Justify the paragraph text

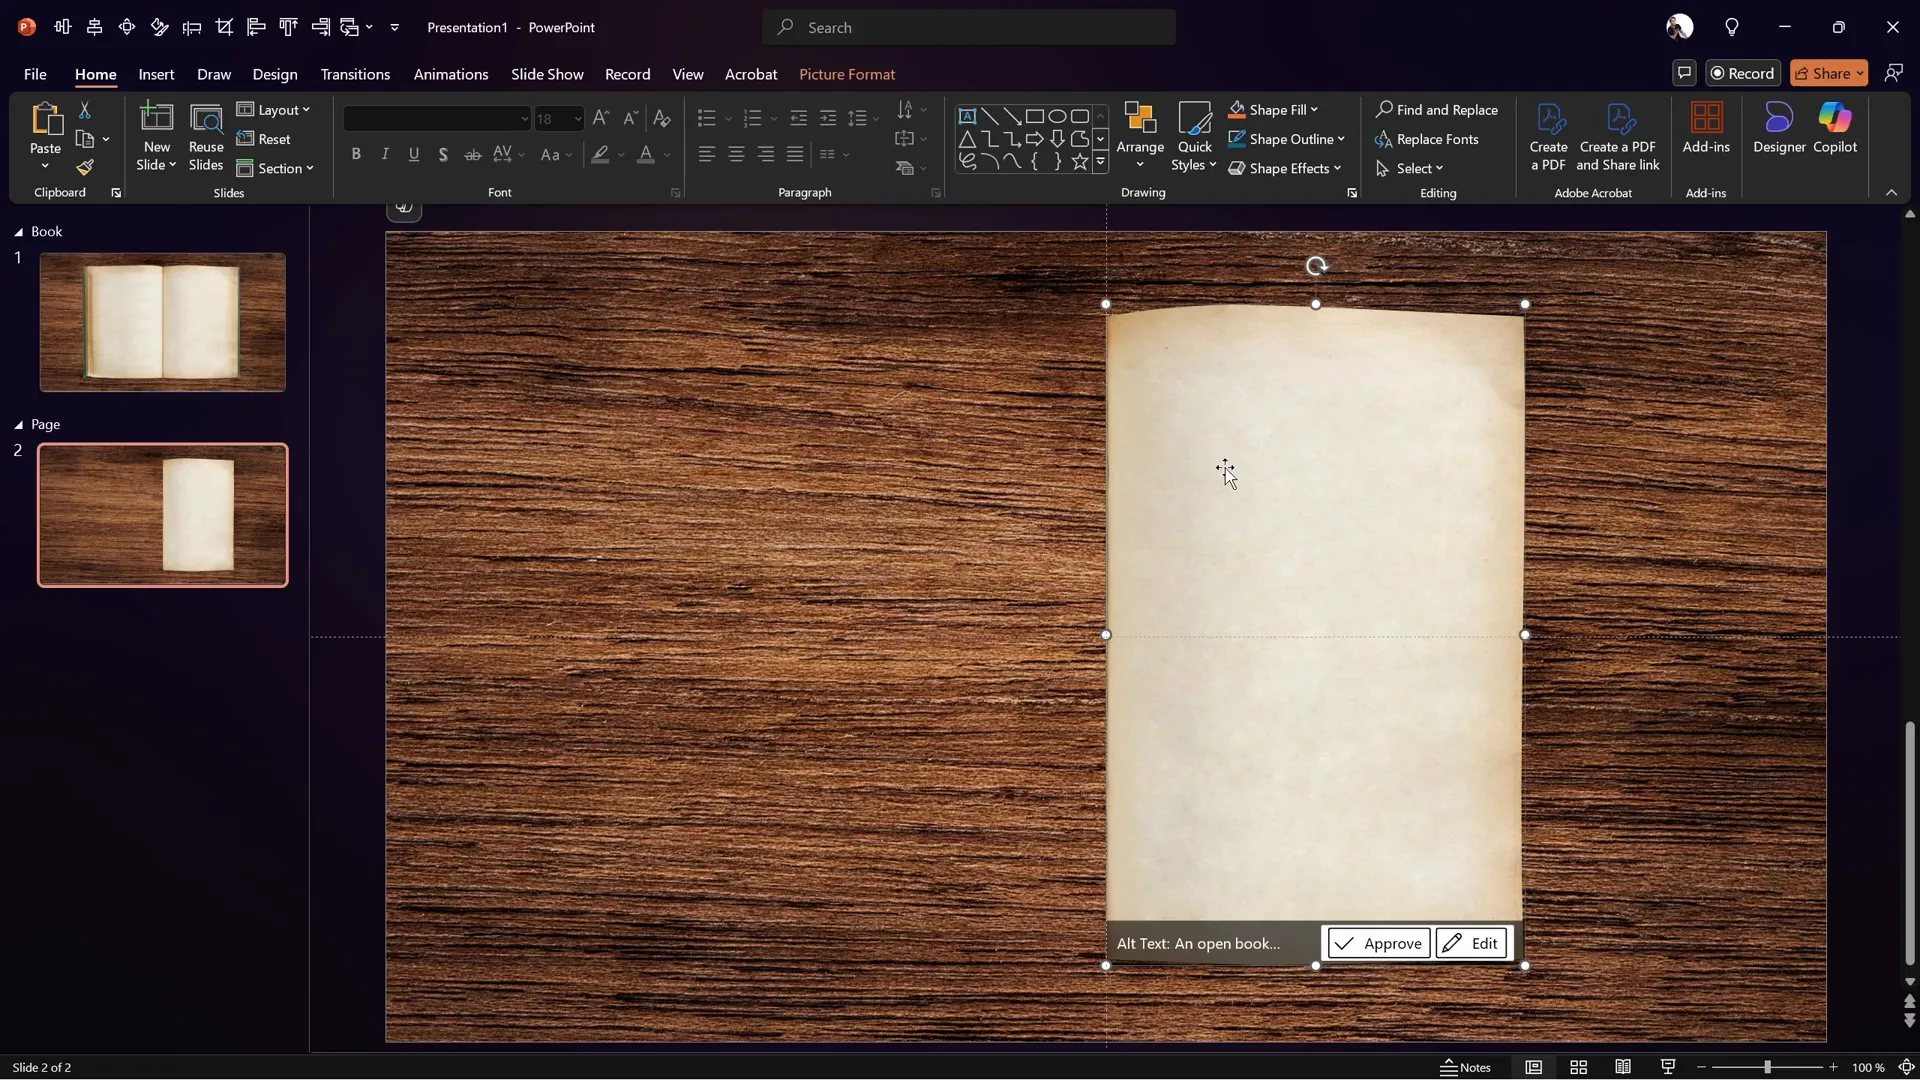pos(795,154)
